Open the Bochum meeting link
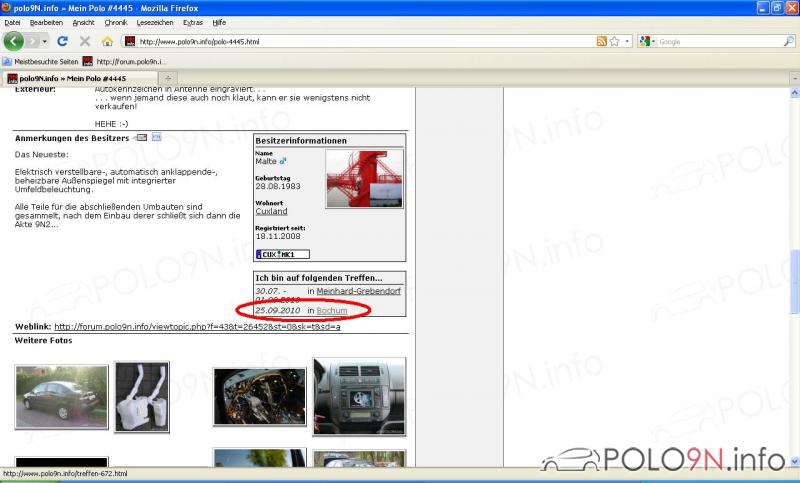 point(332,311)
